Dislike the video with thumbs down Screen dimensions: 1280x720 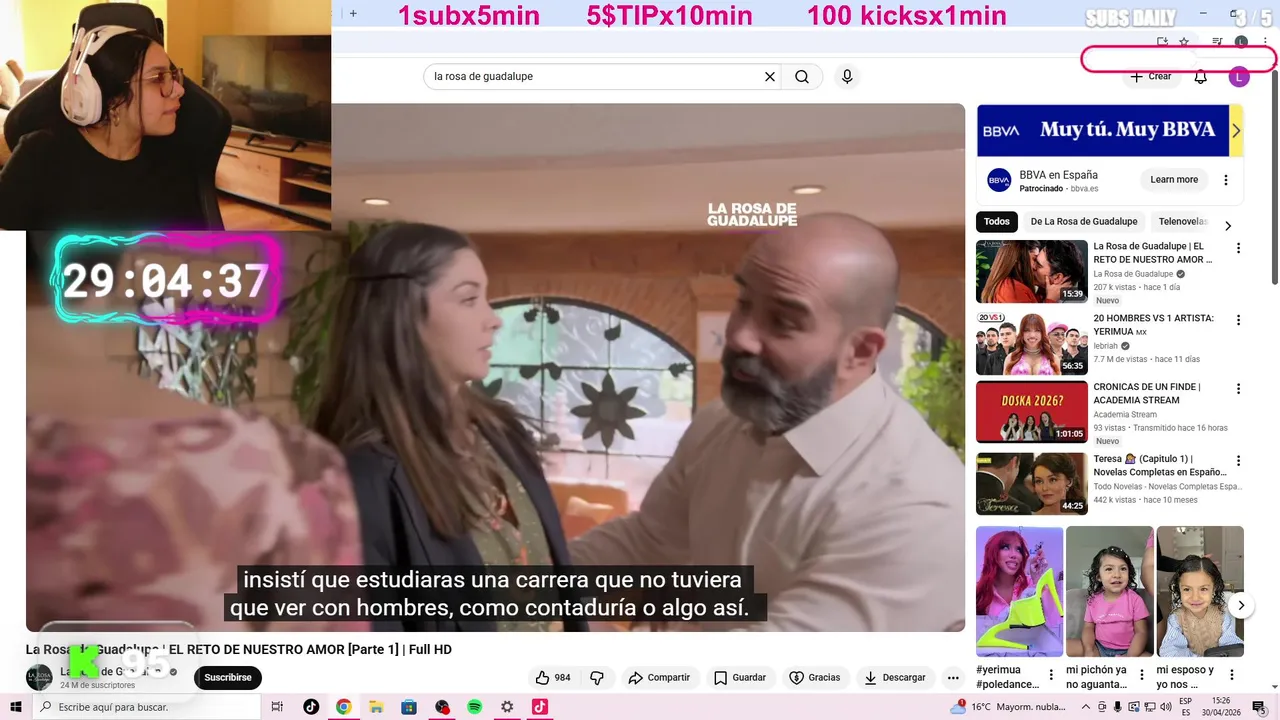pyautogui.click(x=597, y=678)
